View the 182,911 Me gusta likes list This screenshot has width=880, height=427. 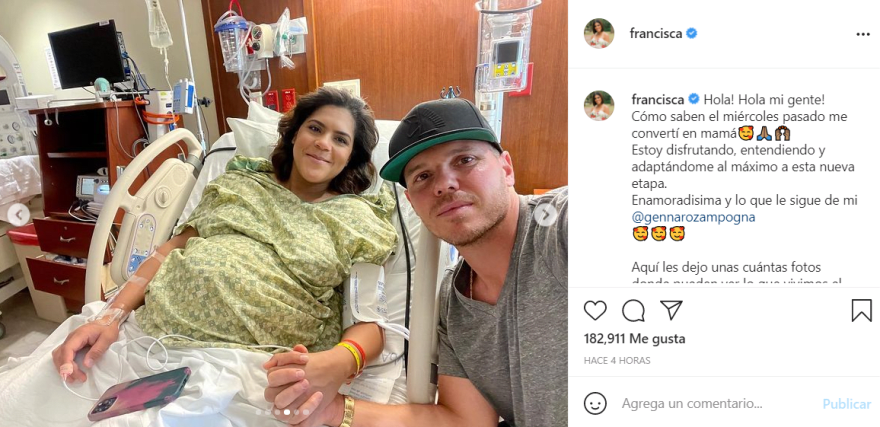click(x=634, y=339)
